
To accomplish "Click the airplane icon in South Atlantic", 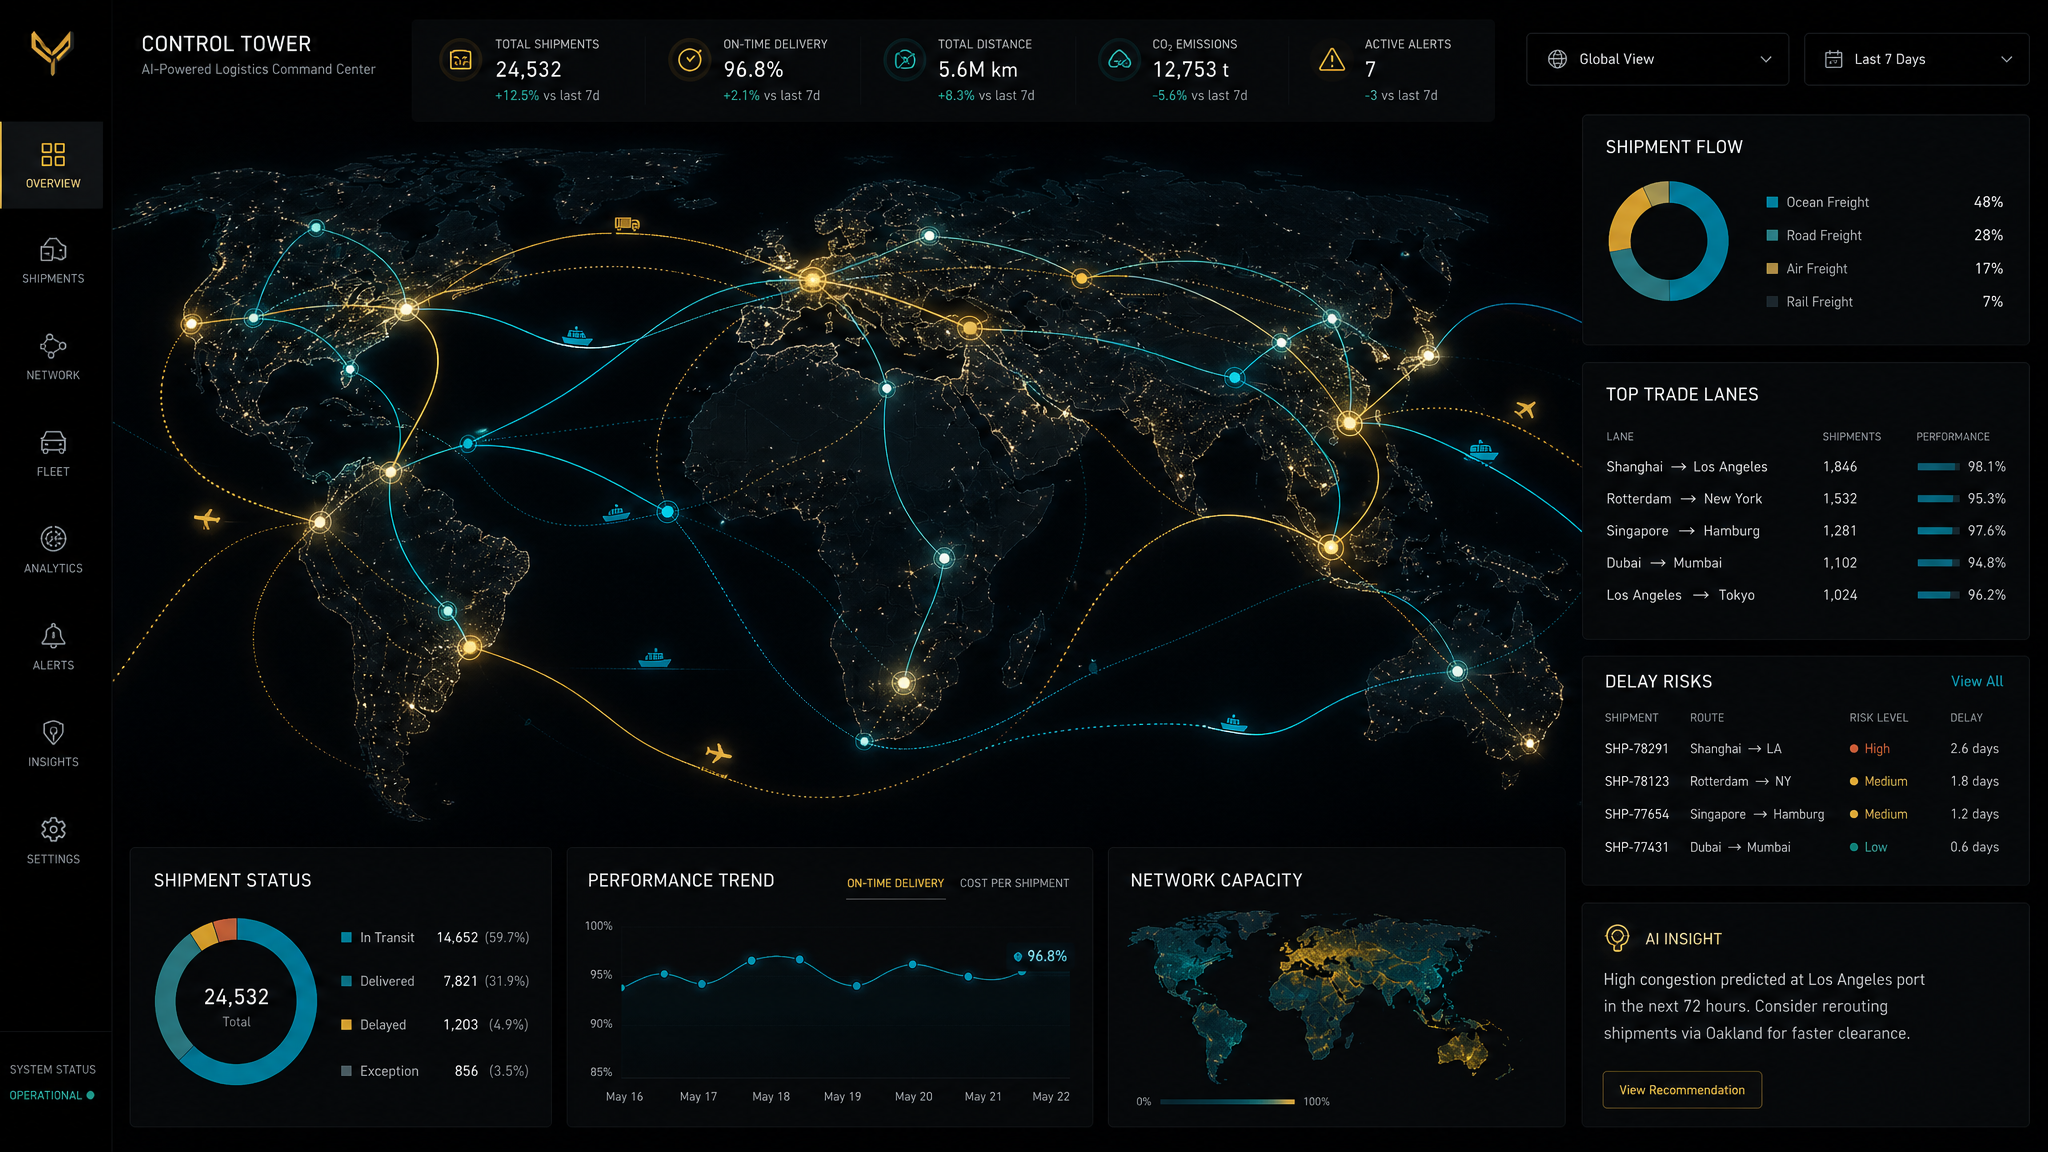I will tap(718, 752).
